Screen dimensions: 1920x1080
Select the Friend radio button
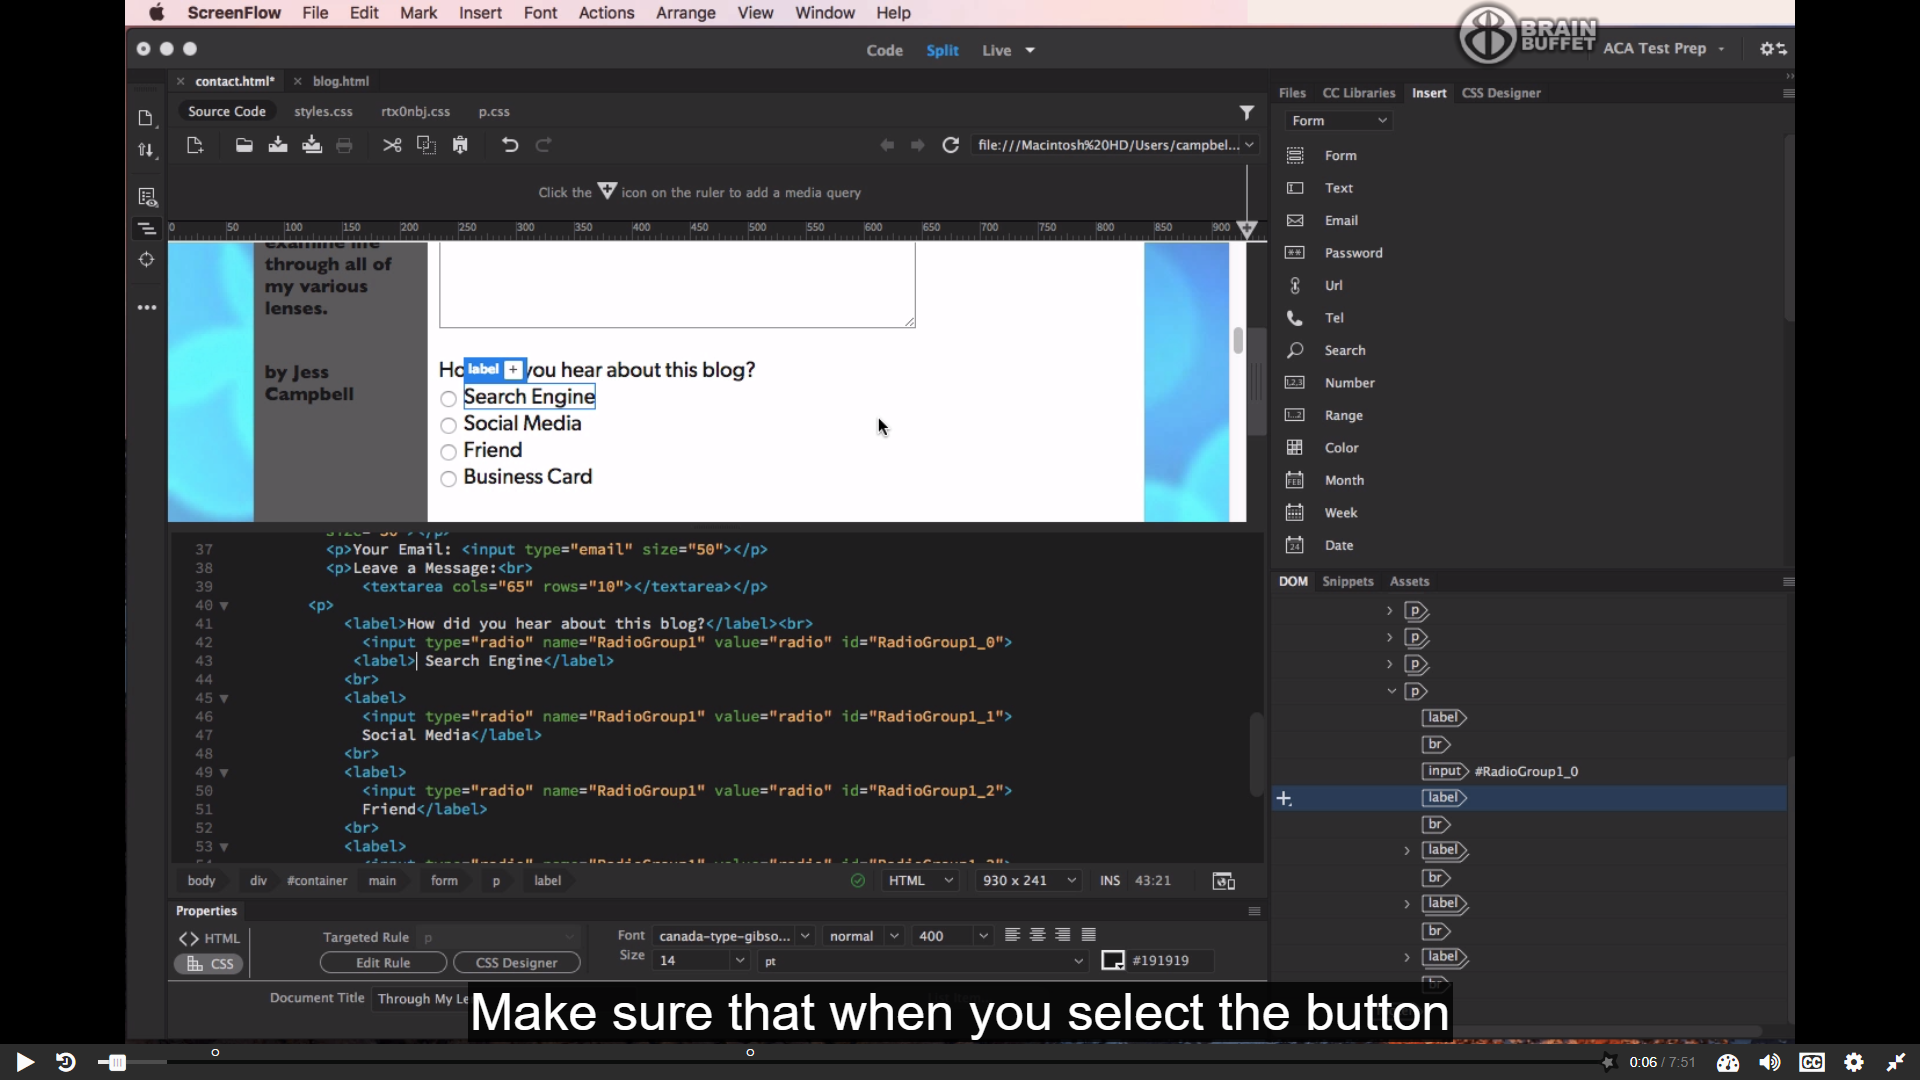point(449,452)
